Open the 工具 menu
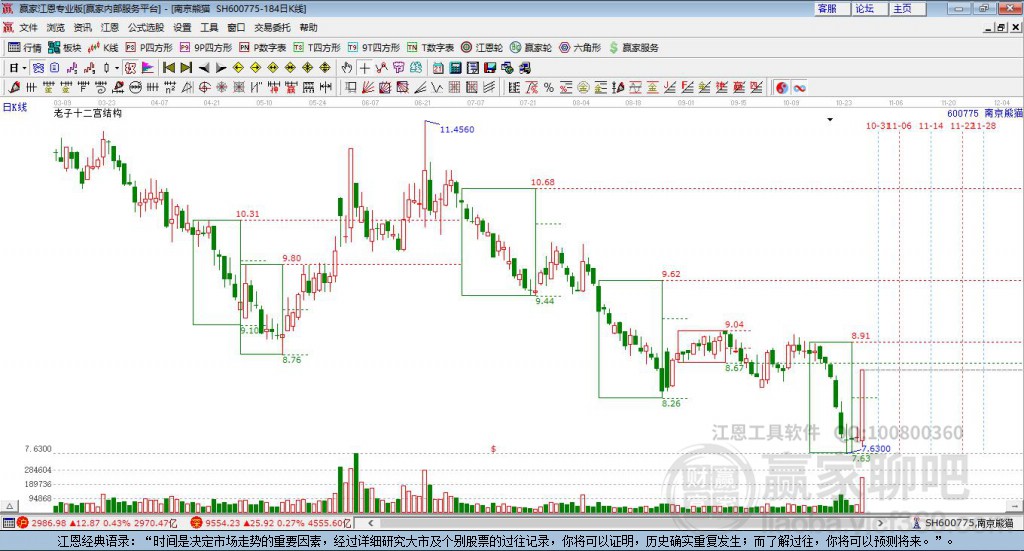1024x551 pixels. click(209, 27)
